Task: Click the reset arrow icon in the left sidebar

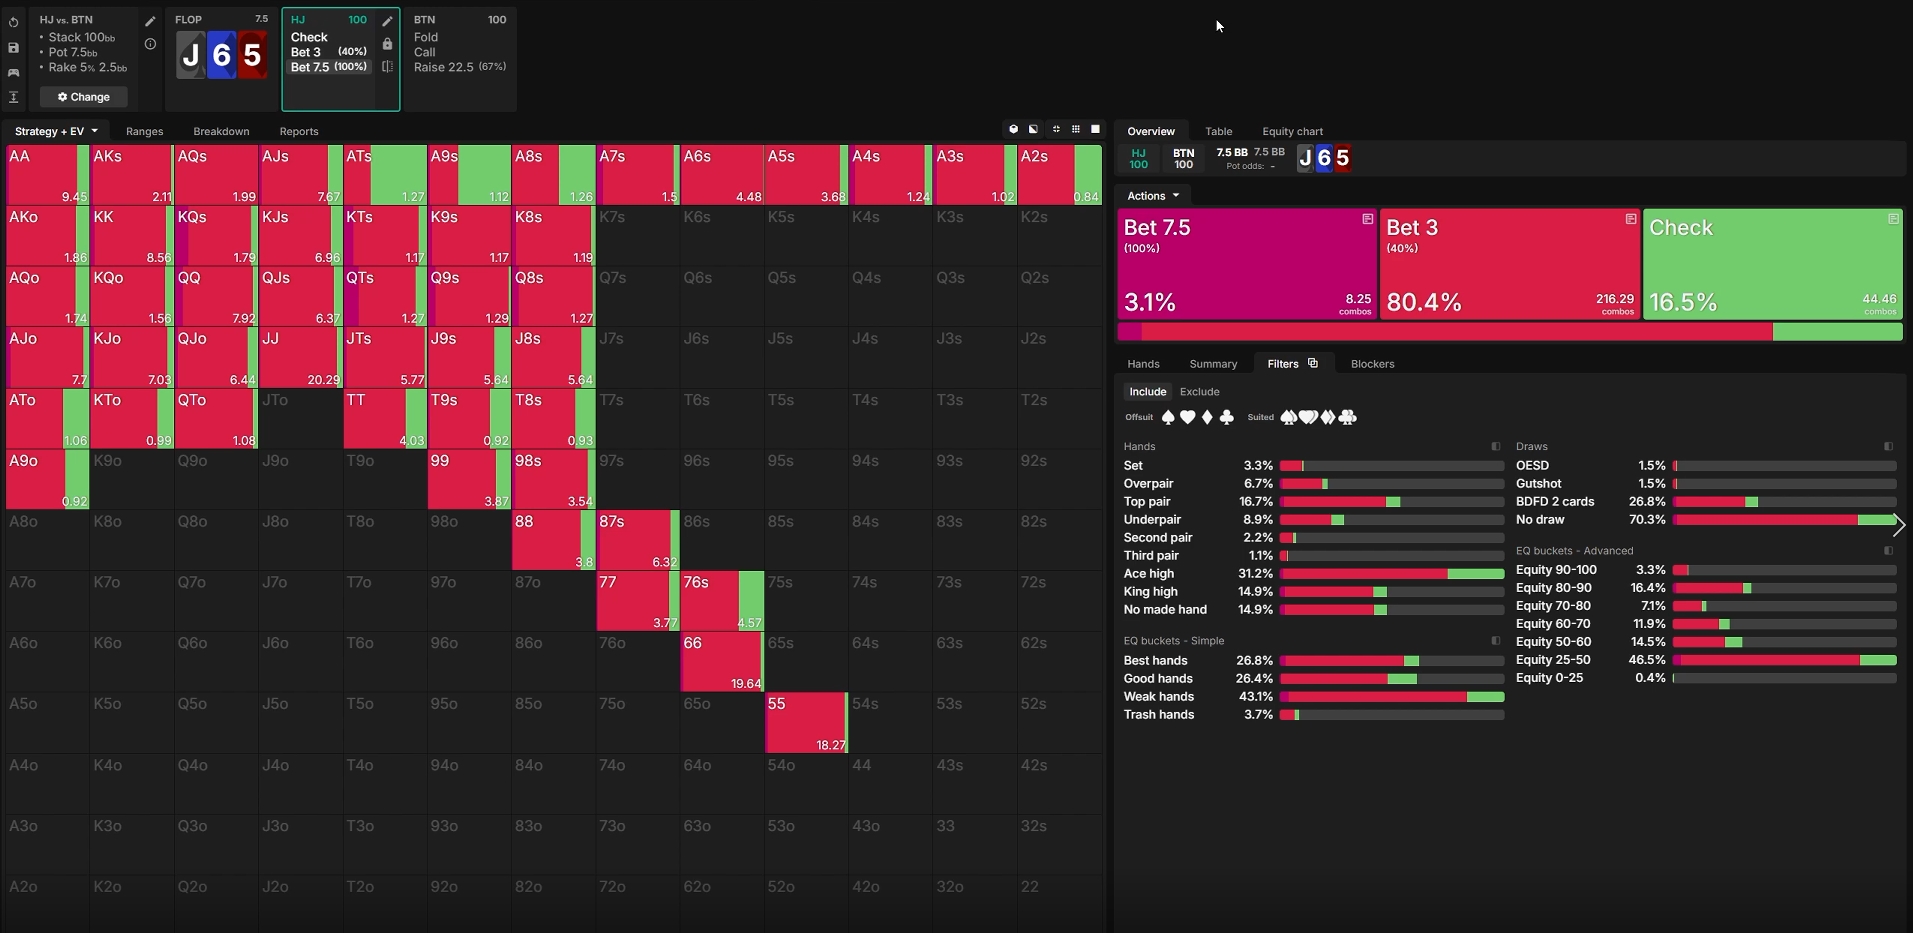Action: pyautogui.click(x=13, y=22)
